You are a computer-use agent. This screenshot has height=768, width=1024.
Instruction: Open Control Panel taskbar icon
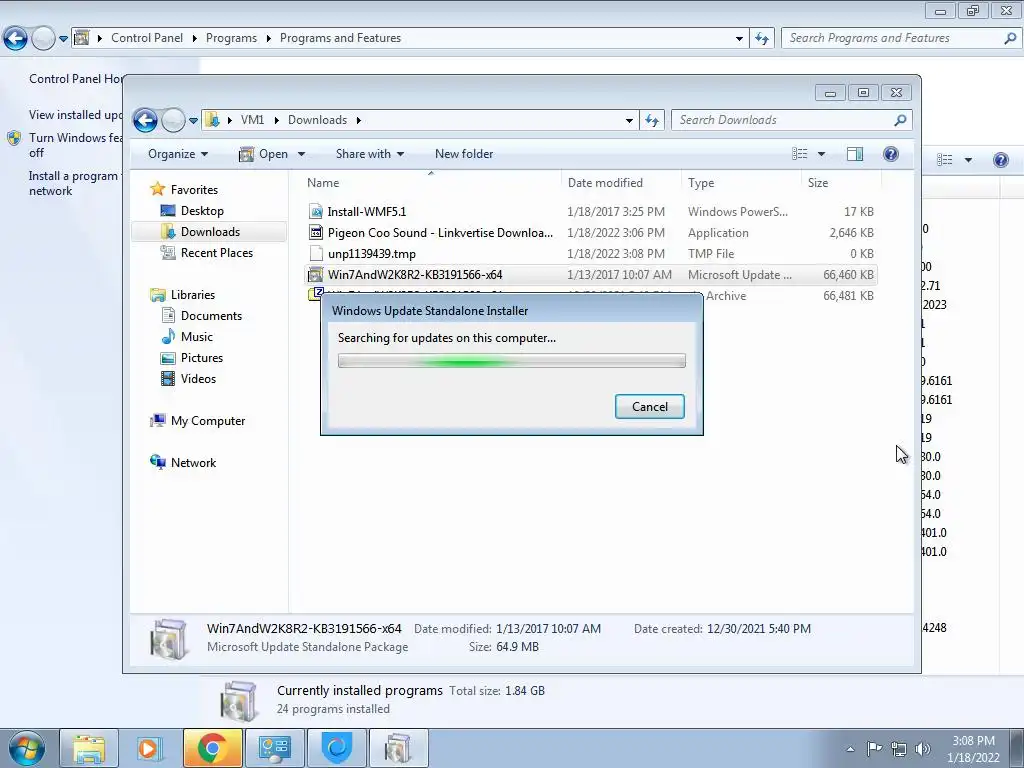274,748
